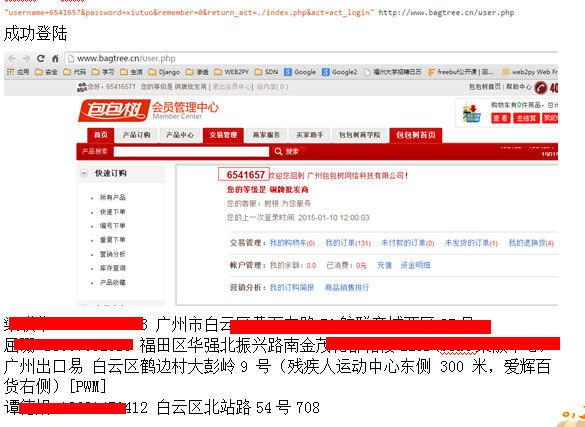Click the 成功登陆 heading text

pos(35,34)
